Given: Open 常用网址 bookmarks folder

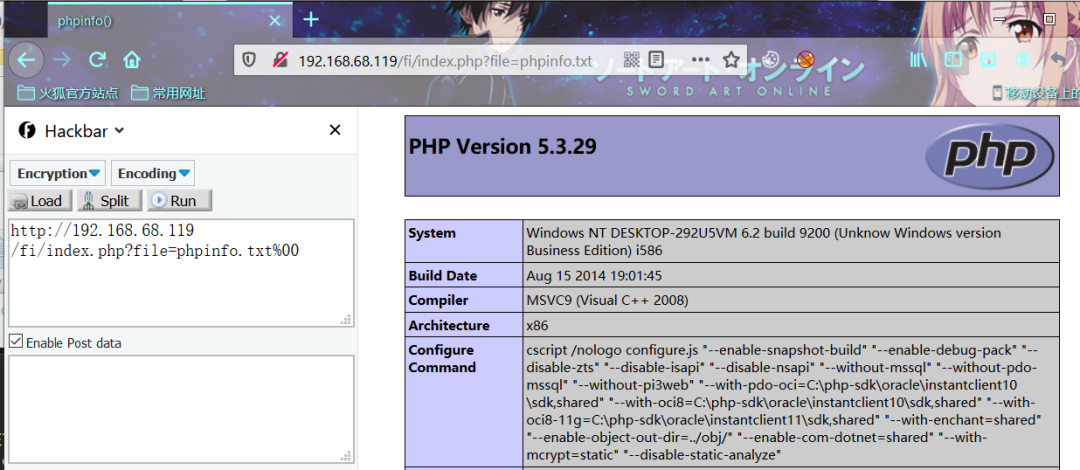Looking at the screenshot, I should pos(168,93).
